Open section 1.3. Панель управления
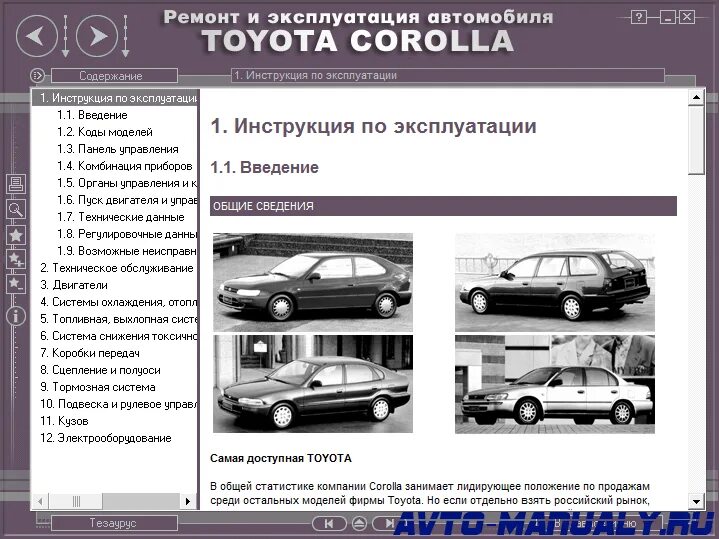Image resolution: width=719 pixels, height=539 pixels. [x=118, y=149]
